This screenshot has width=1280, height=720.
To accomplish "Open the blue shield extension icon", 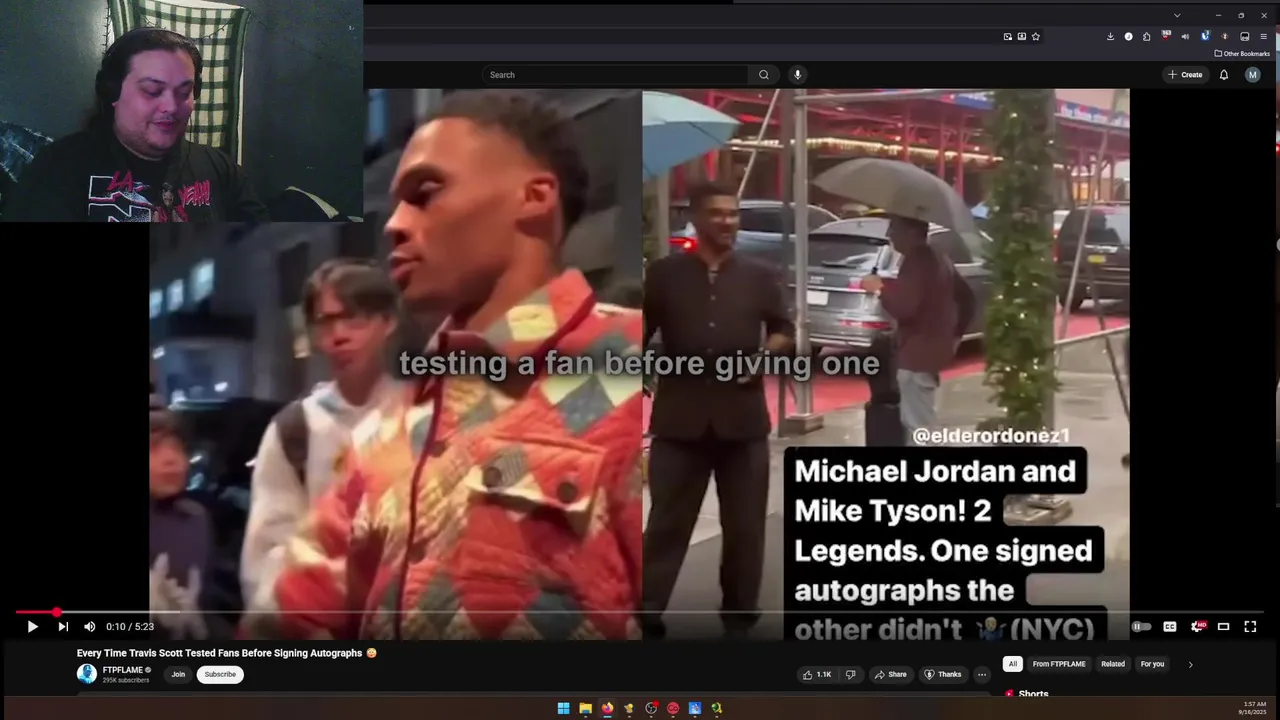I will pos(1205,36).
